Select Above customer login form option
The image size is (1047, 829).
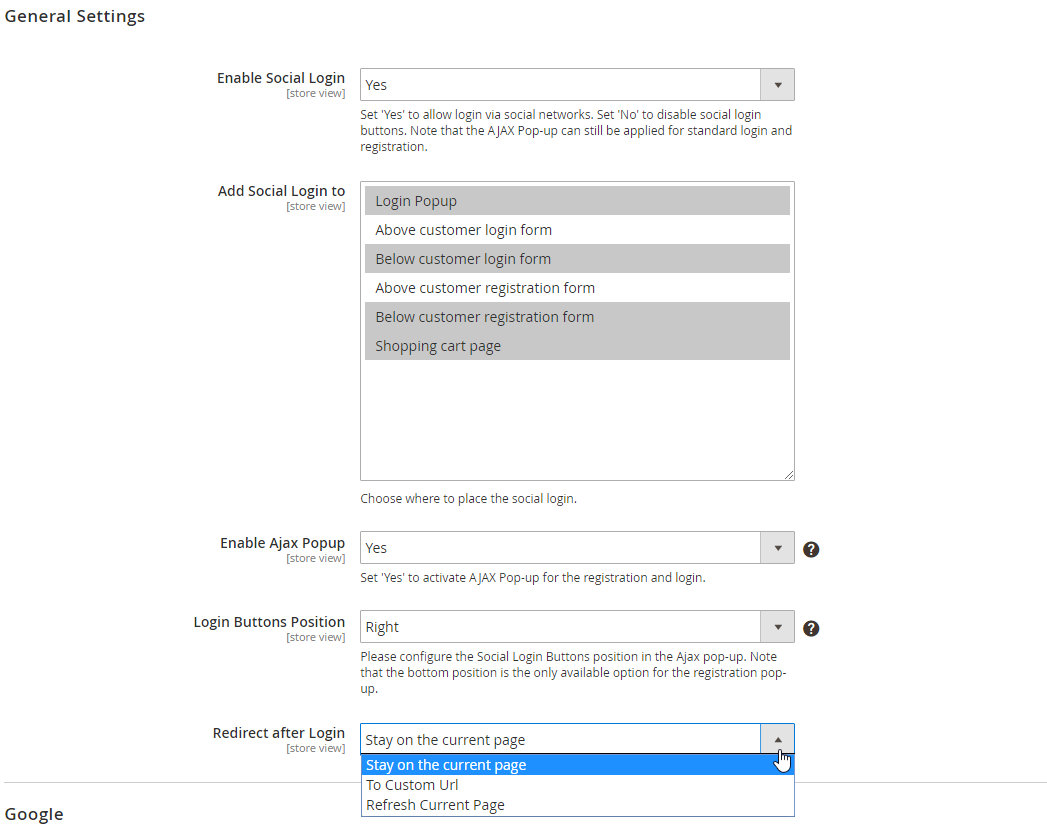(x=577, y=230)
